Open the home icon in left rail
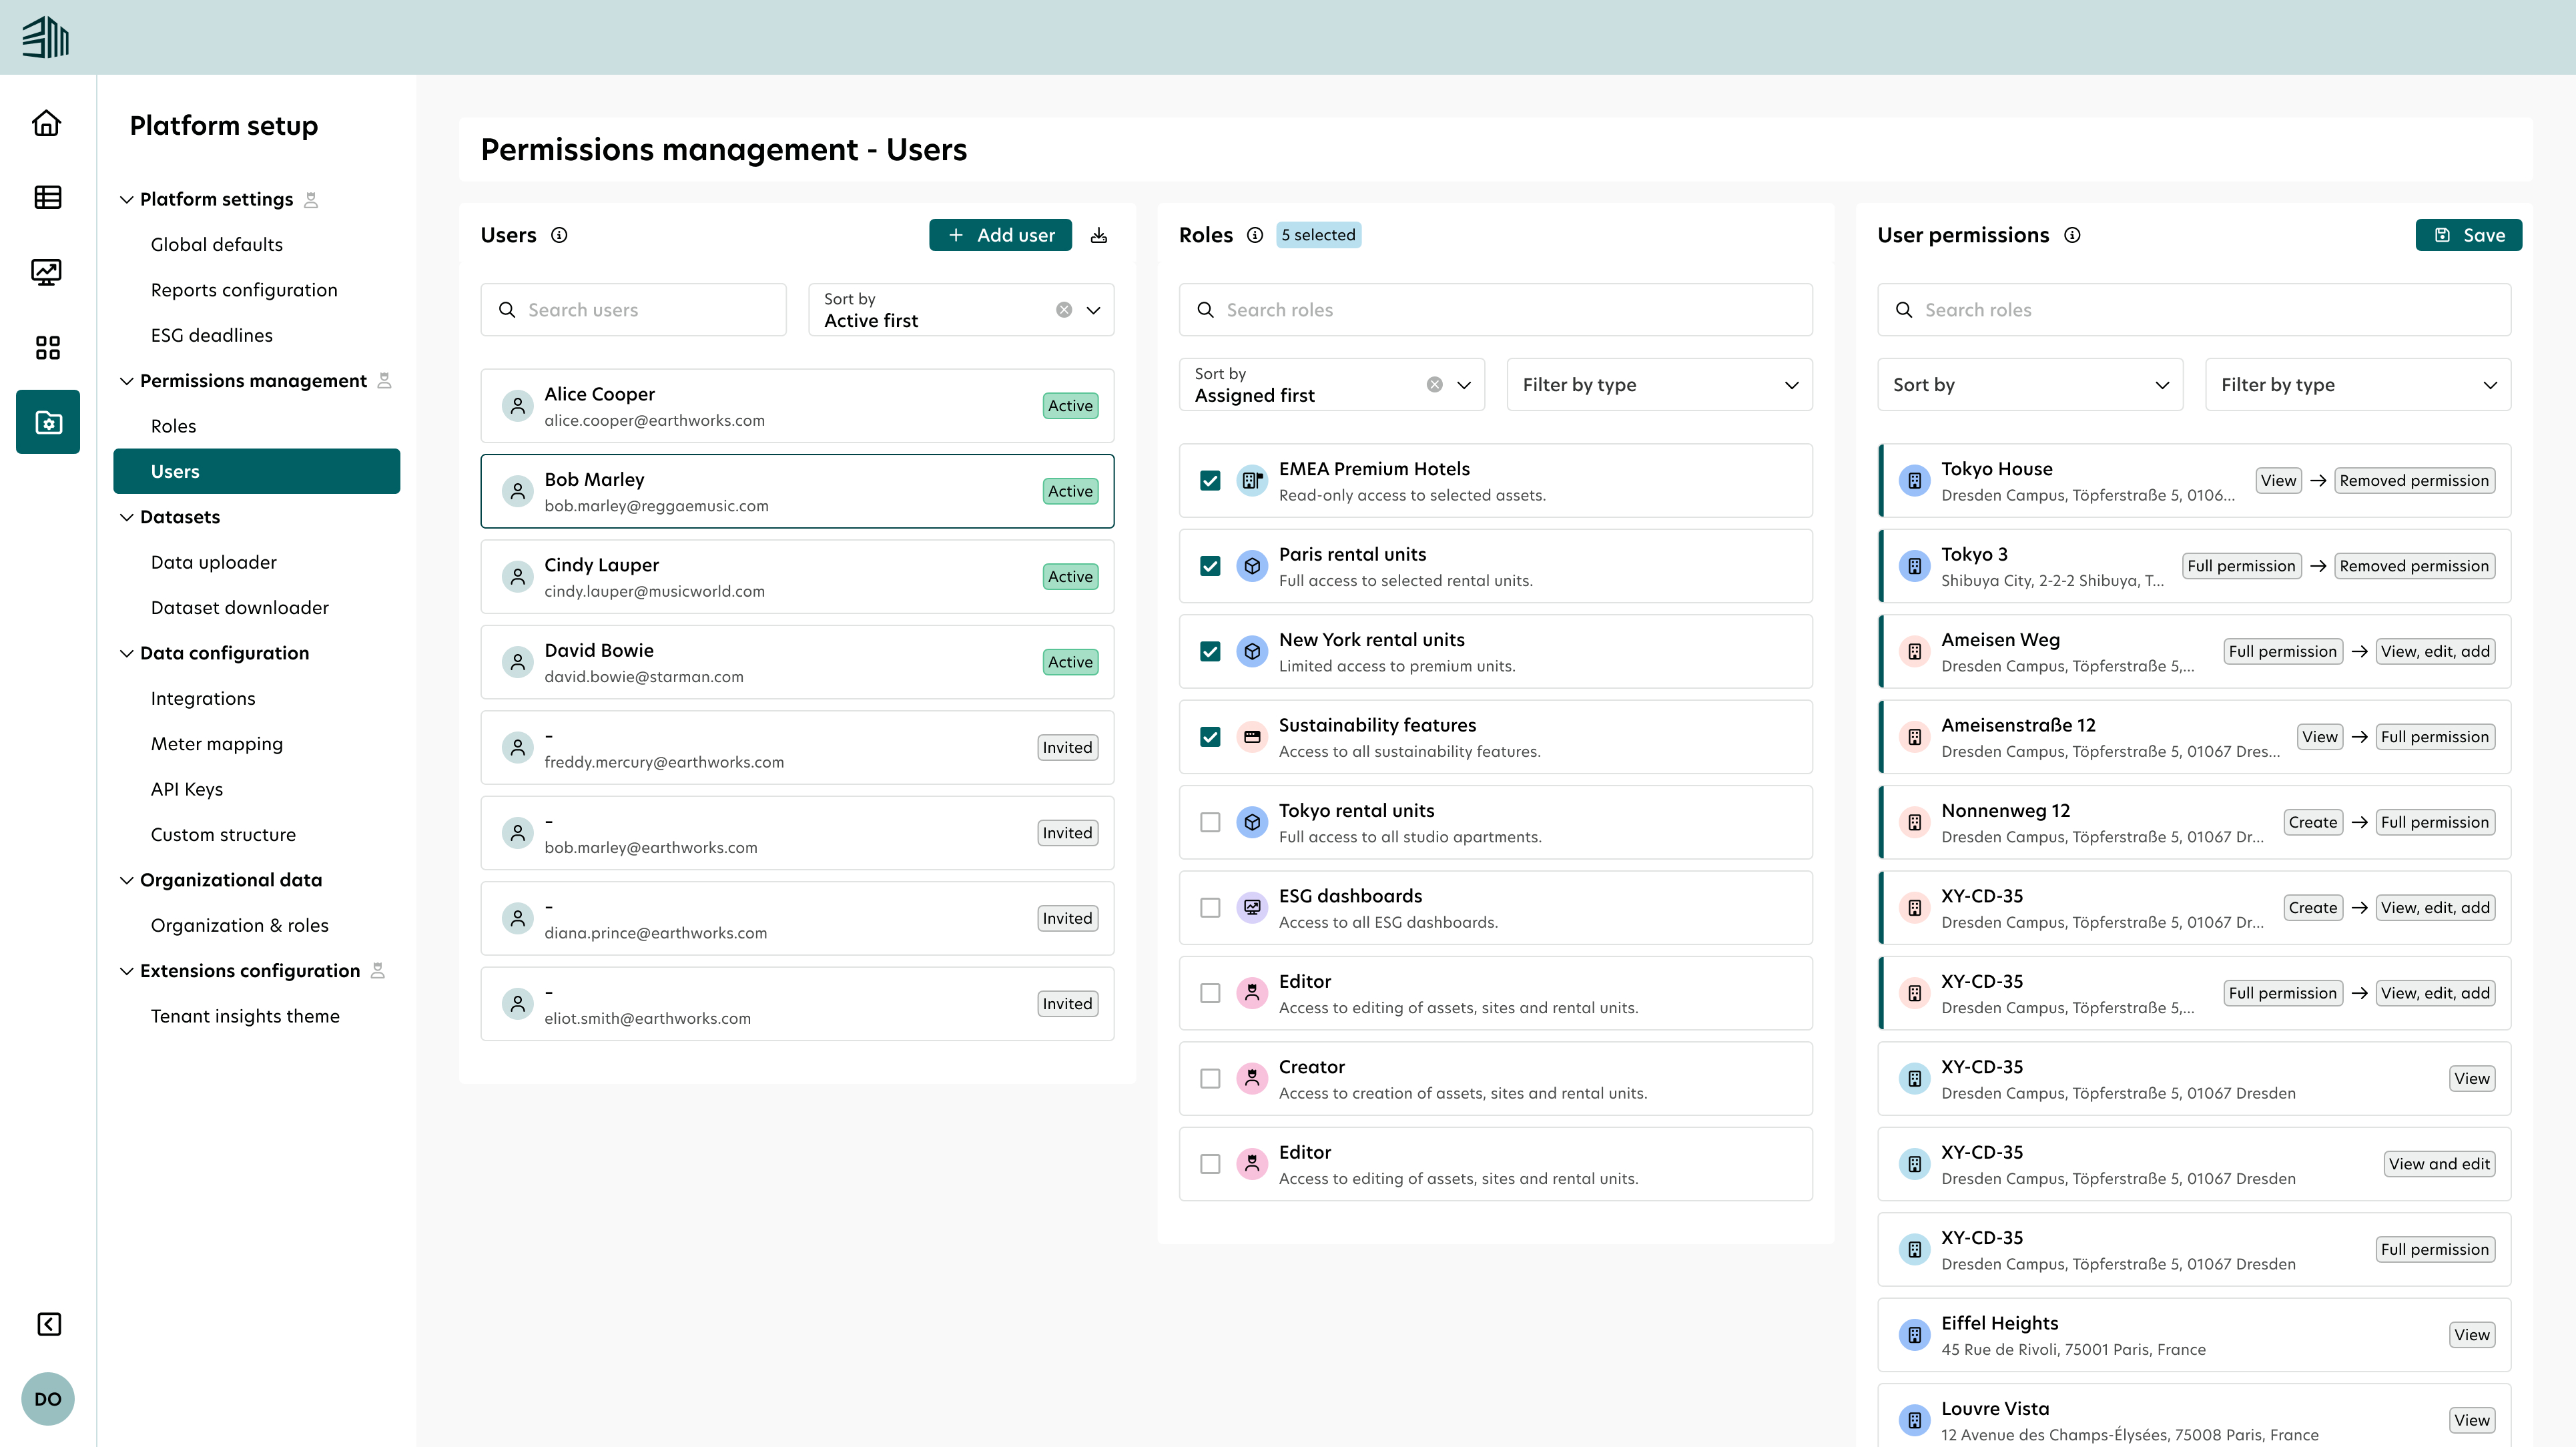 (x=47, y=123)
